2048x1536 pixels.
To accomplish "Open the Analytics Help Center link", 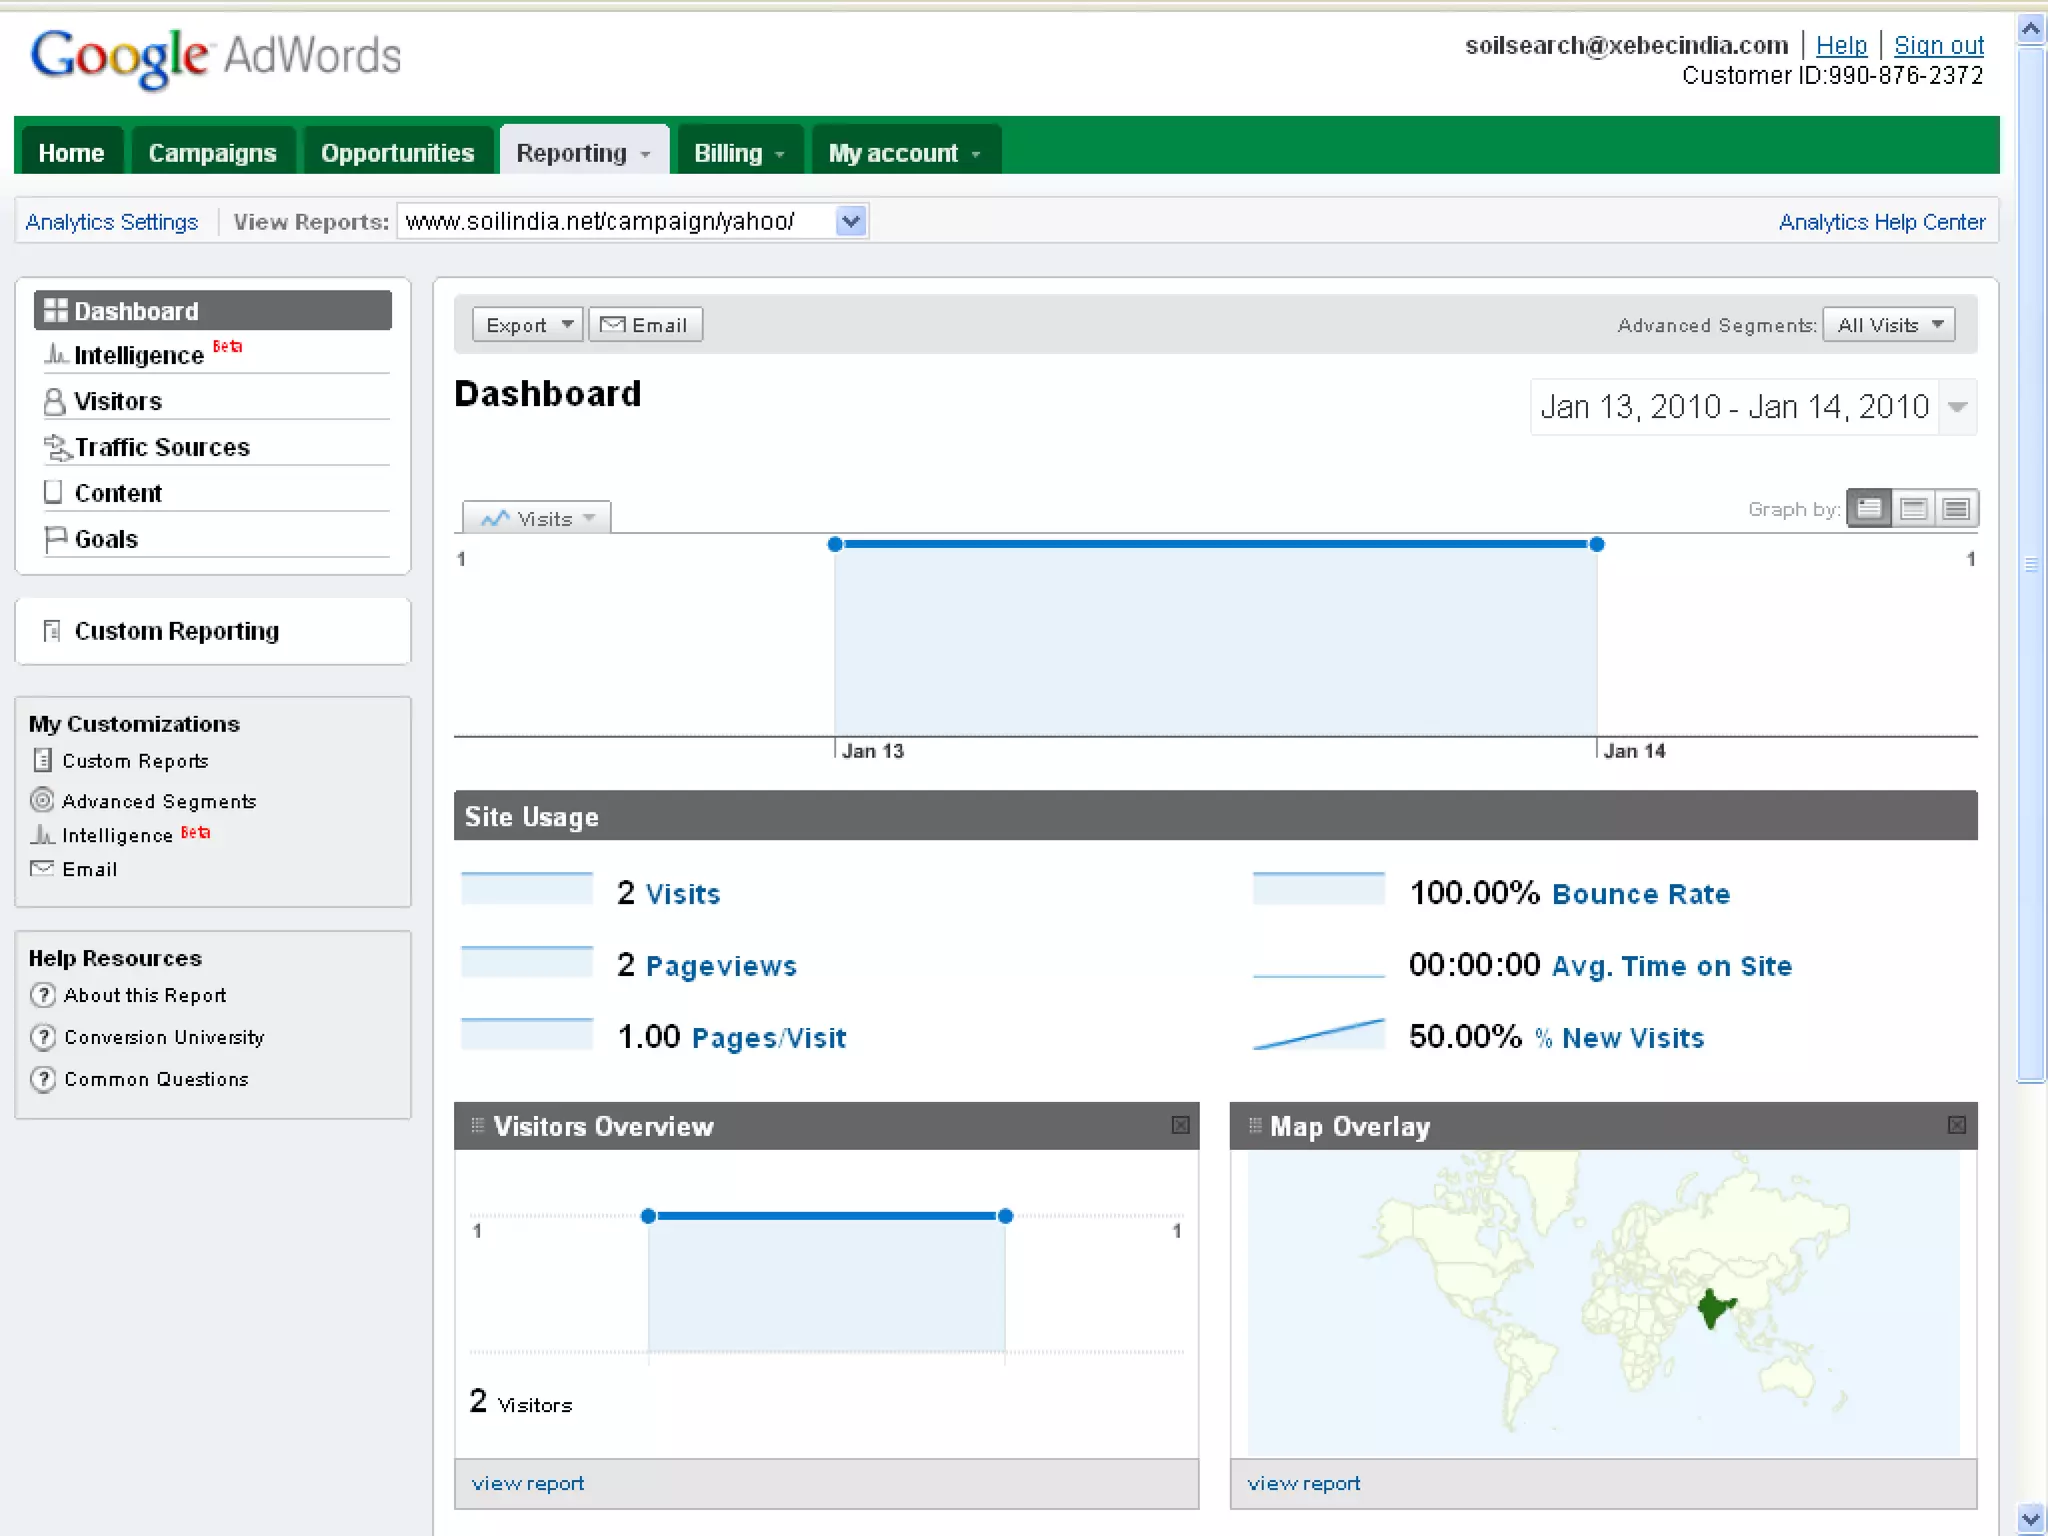I will pyautogui.click(x=1881, y=222).
